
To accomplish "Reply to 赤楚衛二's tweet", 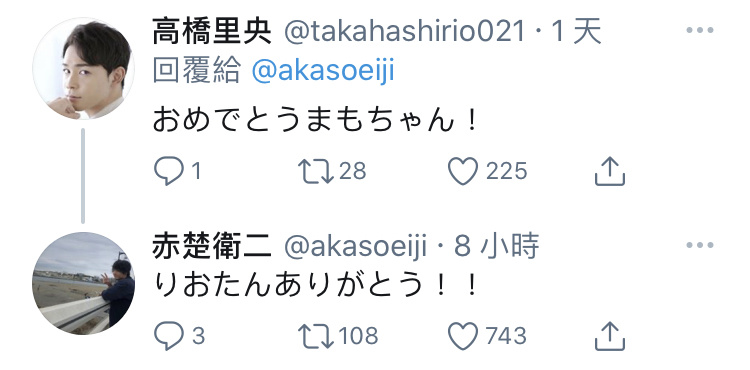I will click(169, 336).
